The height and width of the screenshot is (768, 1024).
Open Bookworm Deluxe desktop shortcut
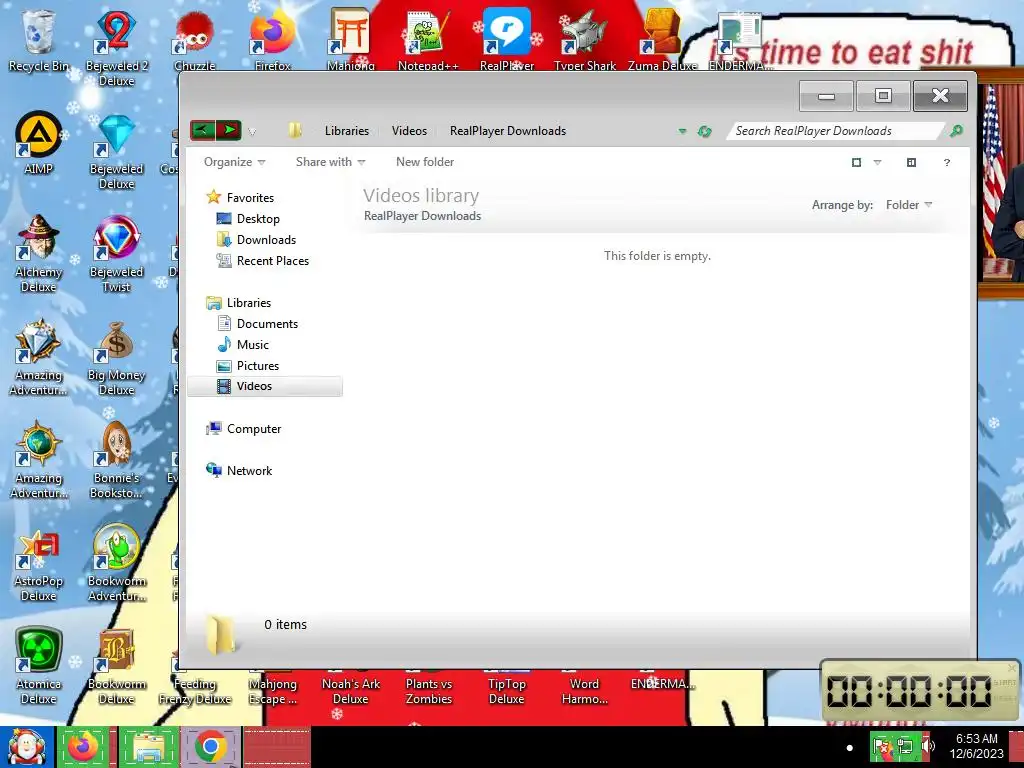pos(117,666)
